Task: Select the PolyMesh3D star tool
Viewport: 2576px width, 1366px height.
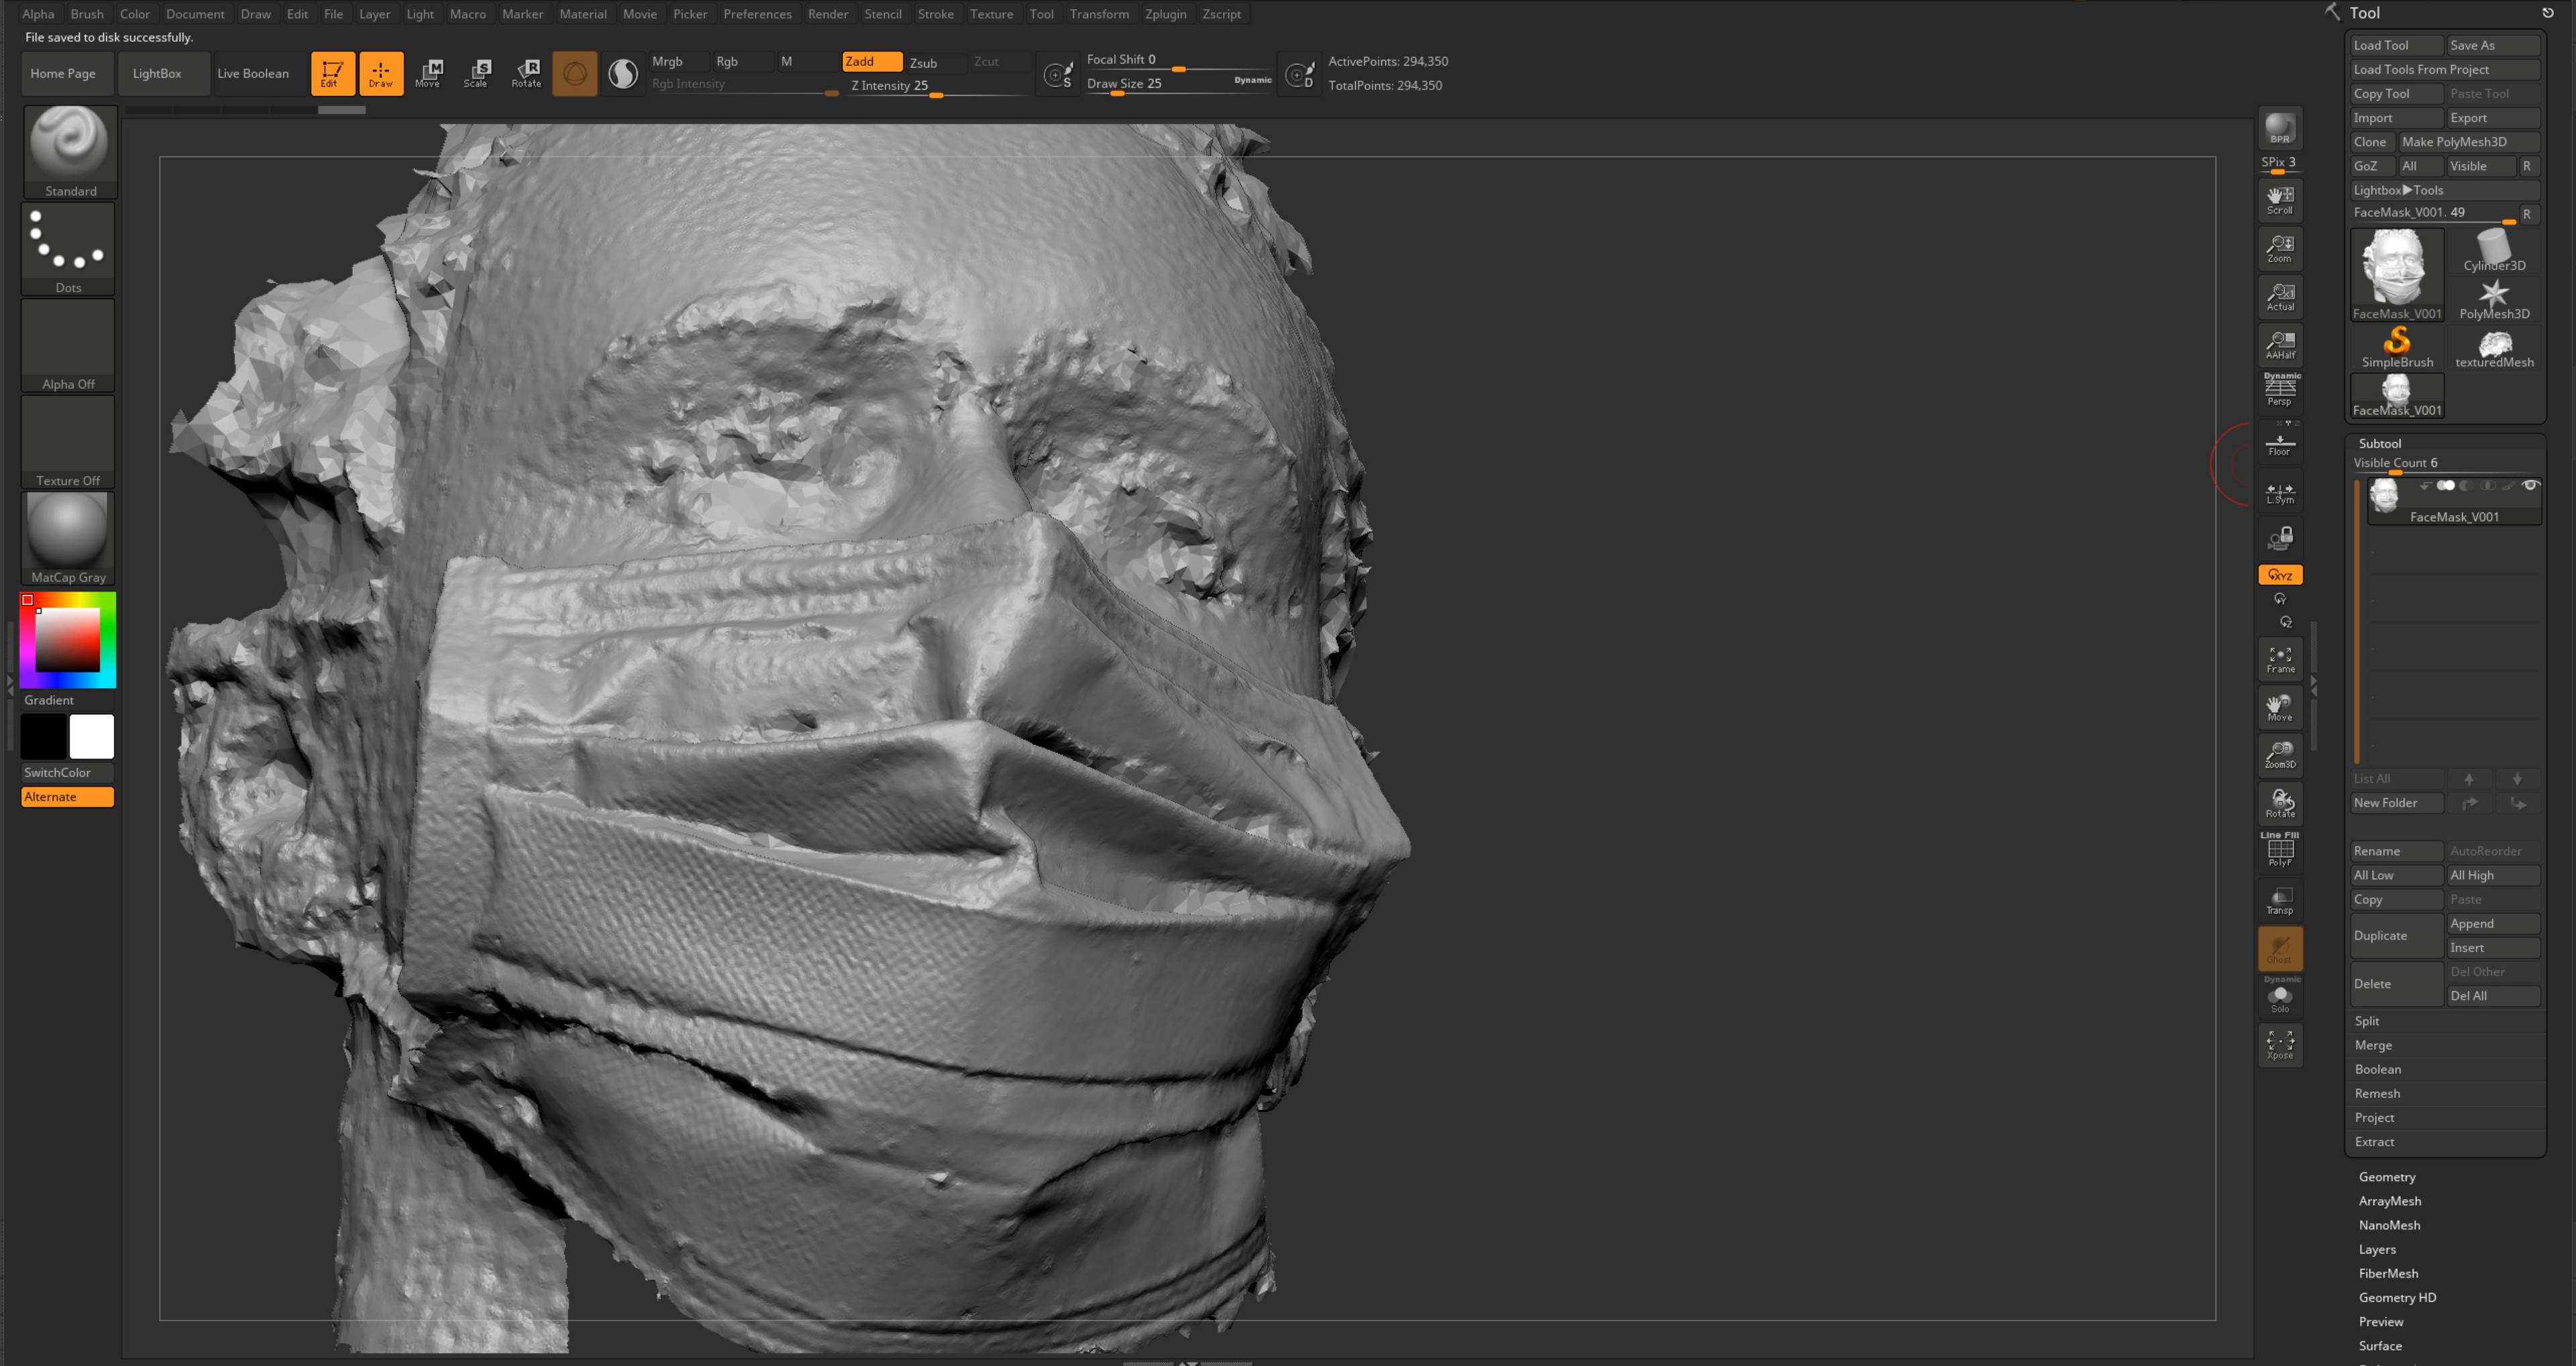Action: click(x=2494, y=299)
